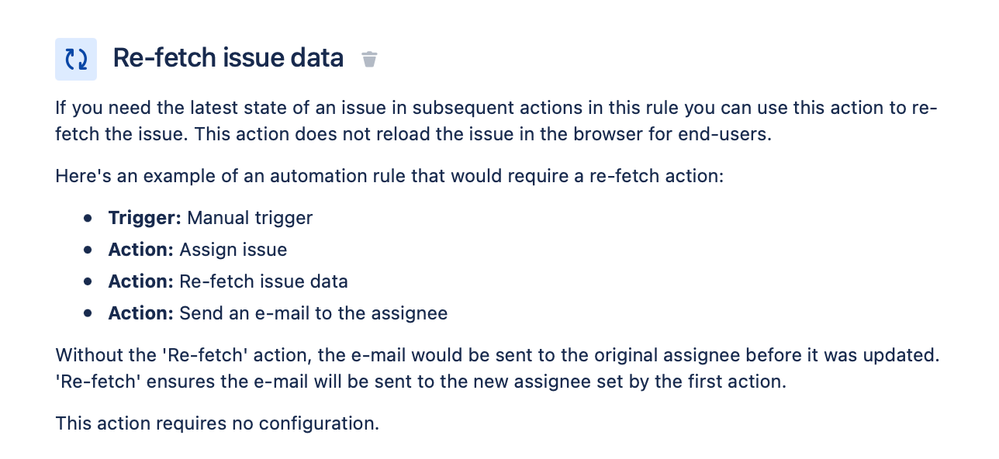
Task: Click the bullet point beside 'Send an e-mail'
Action: [x=87, y=314]
